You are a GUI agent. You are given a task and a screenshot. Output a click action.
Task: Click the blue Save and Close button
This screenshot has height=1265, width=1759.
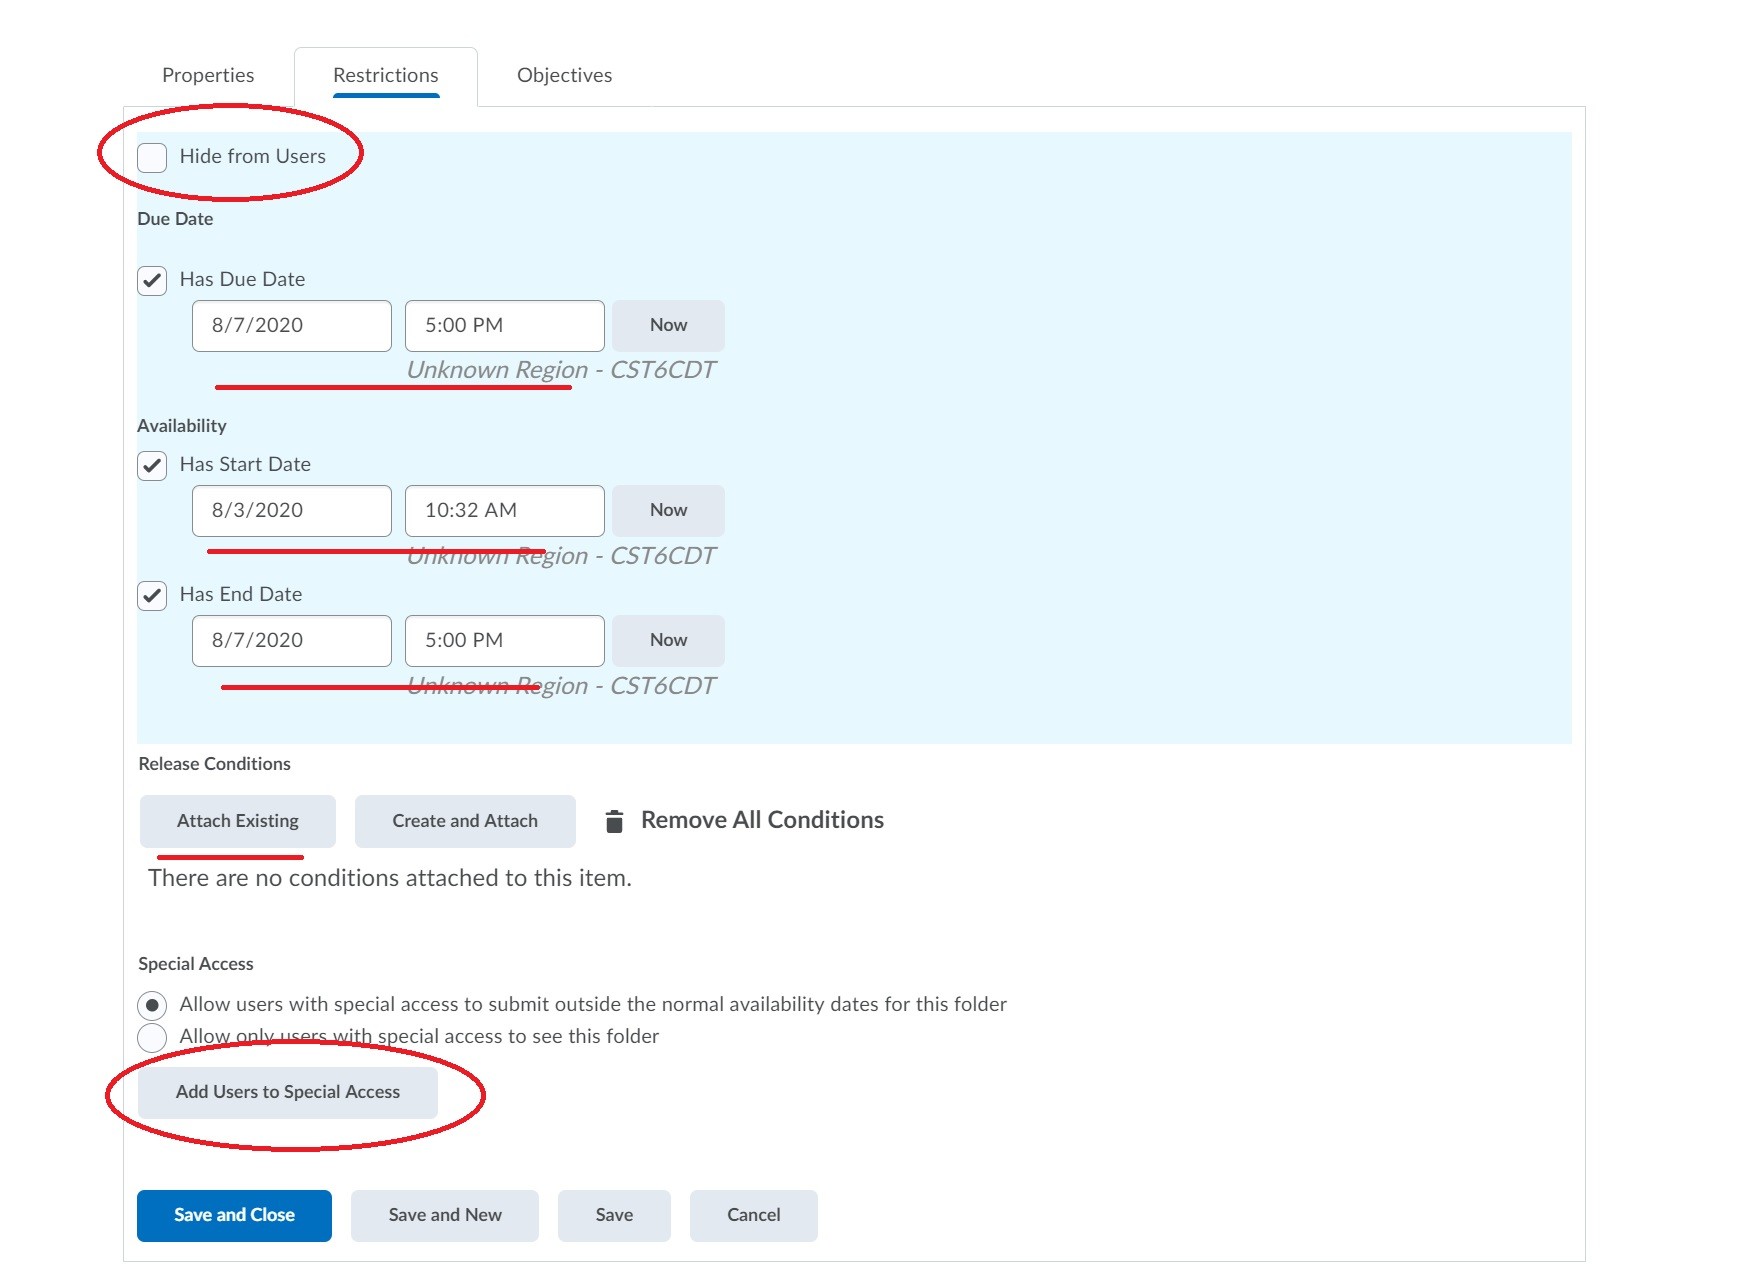click(x=234, y=1215)
